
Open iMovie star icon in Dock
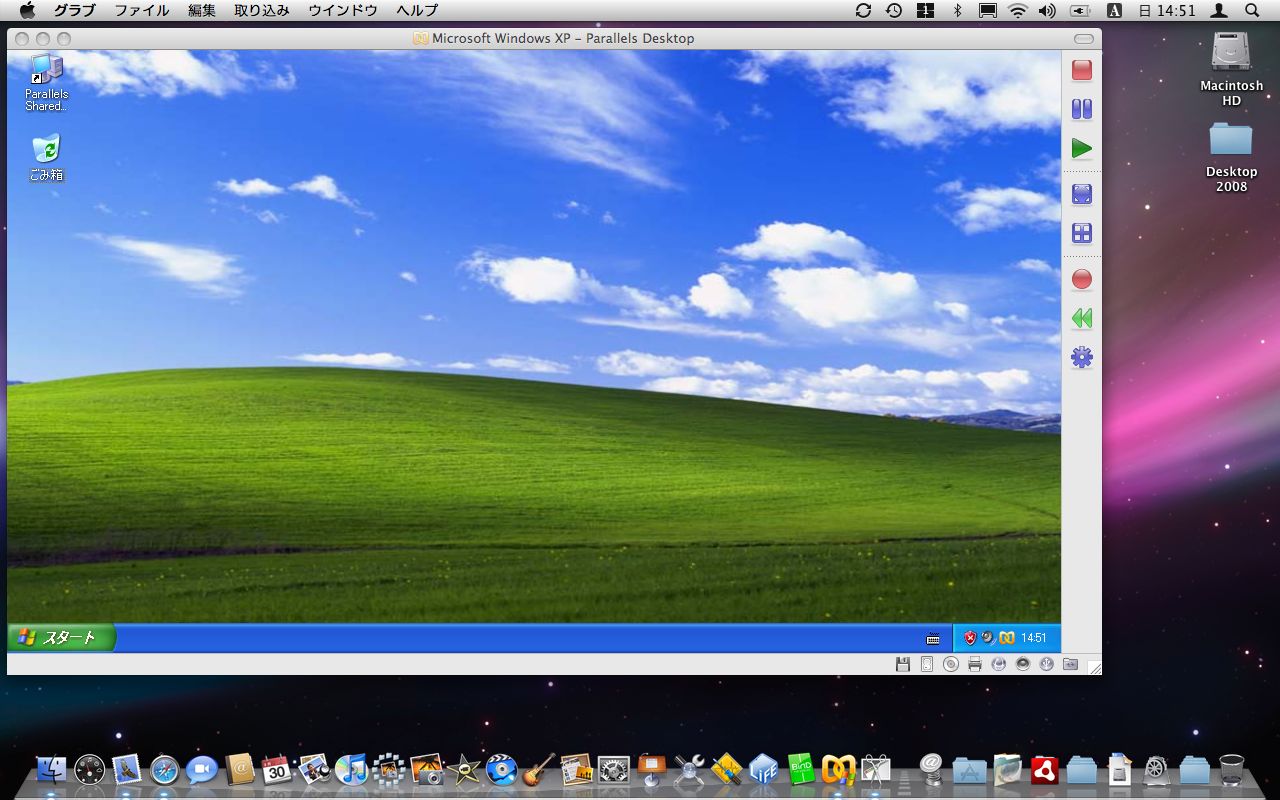pos(463,769)
